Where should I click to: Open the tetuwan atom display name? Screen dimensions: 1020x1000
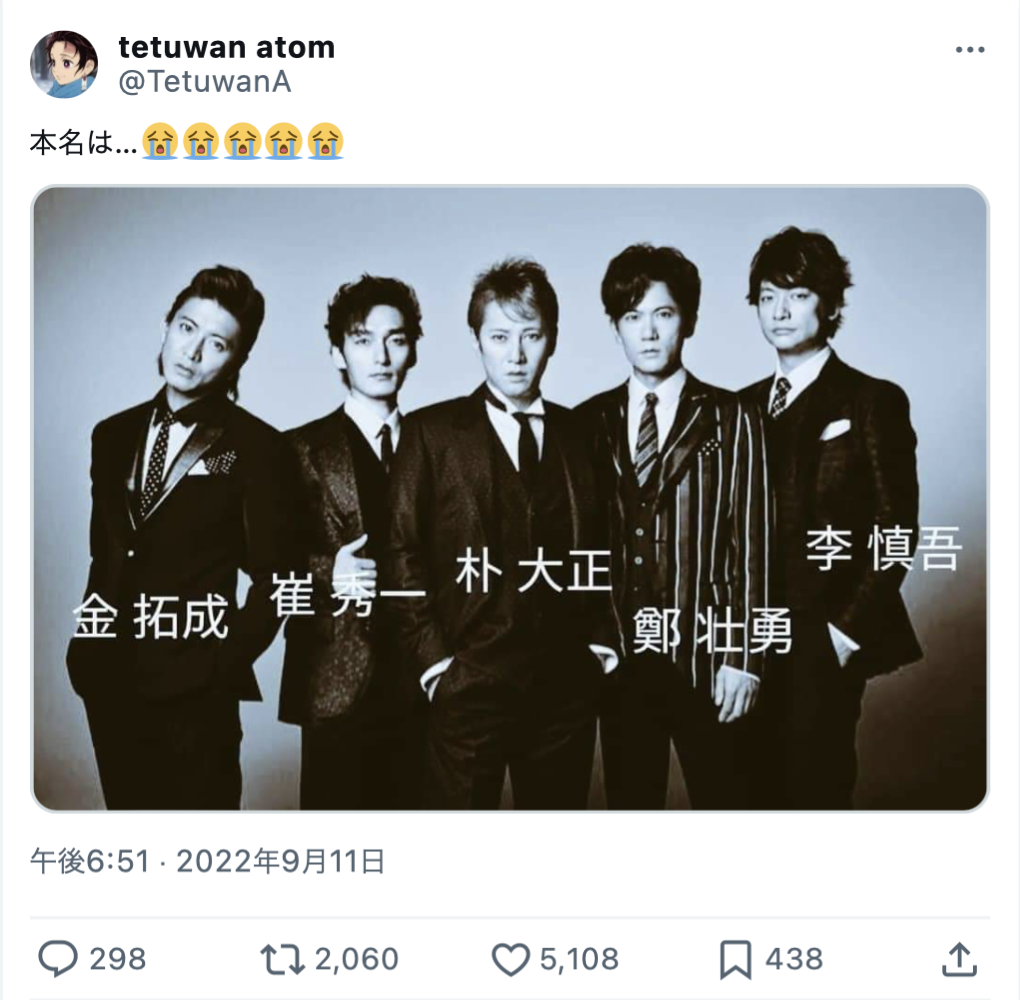tap(226, 47)
